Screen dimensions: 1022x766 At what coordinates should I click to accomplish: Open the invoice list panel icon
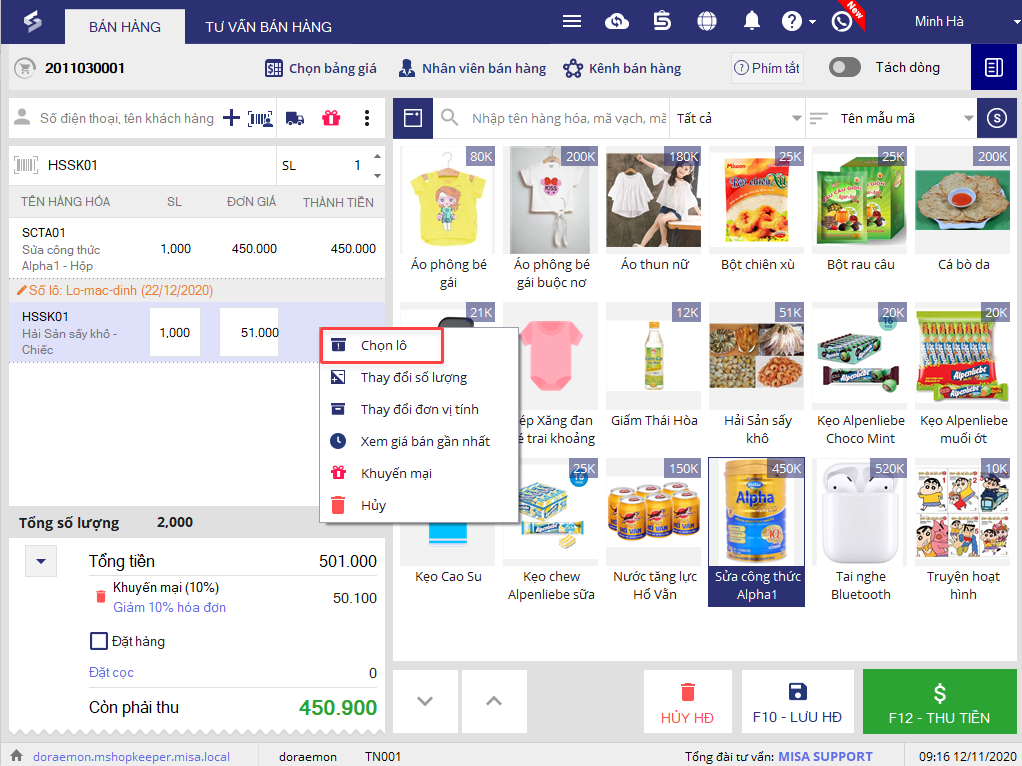[993, 67]
